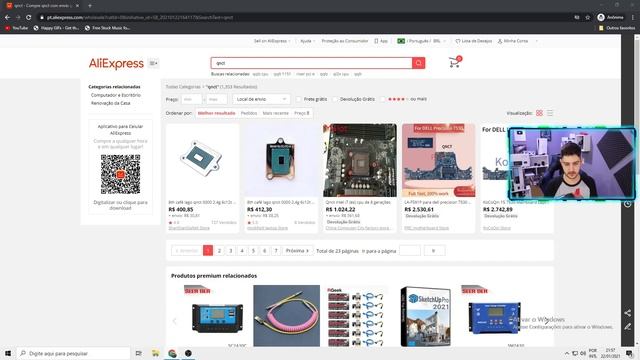Enable the Frete grátis checkbox
Screen dimensions: 640x360
pos(298,99)
